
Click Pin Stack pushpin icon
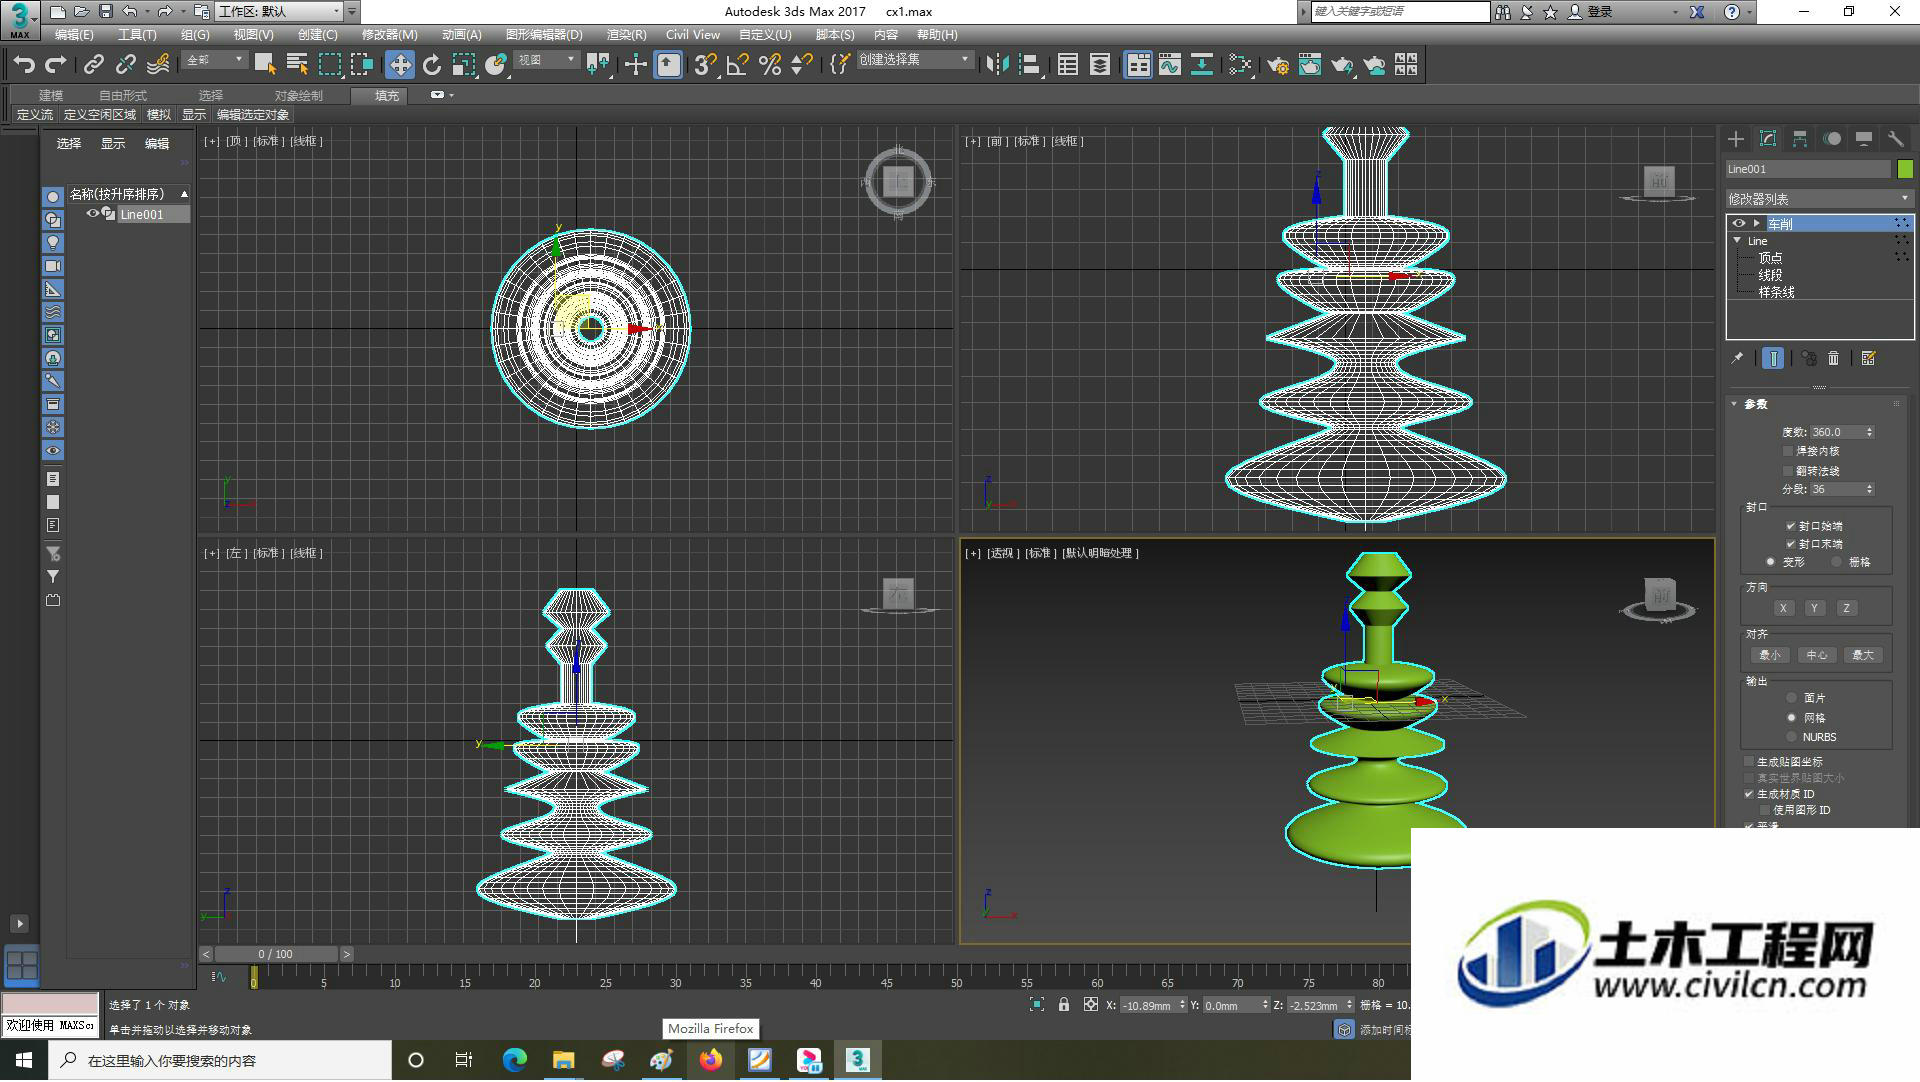coord(1738,358)
